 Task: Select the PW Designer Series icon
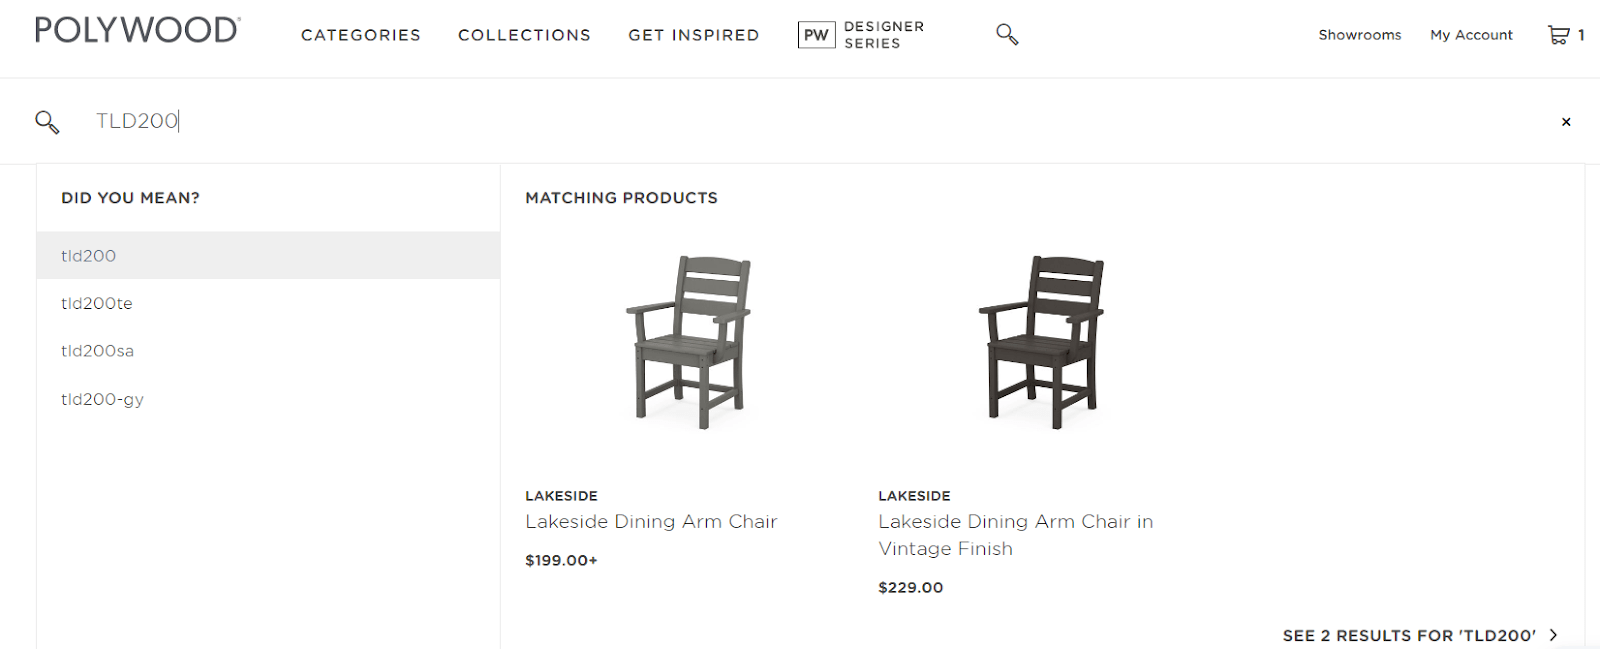(x=816, y=34)
